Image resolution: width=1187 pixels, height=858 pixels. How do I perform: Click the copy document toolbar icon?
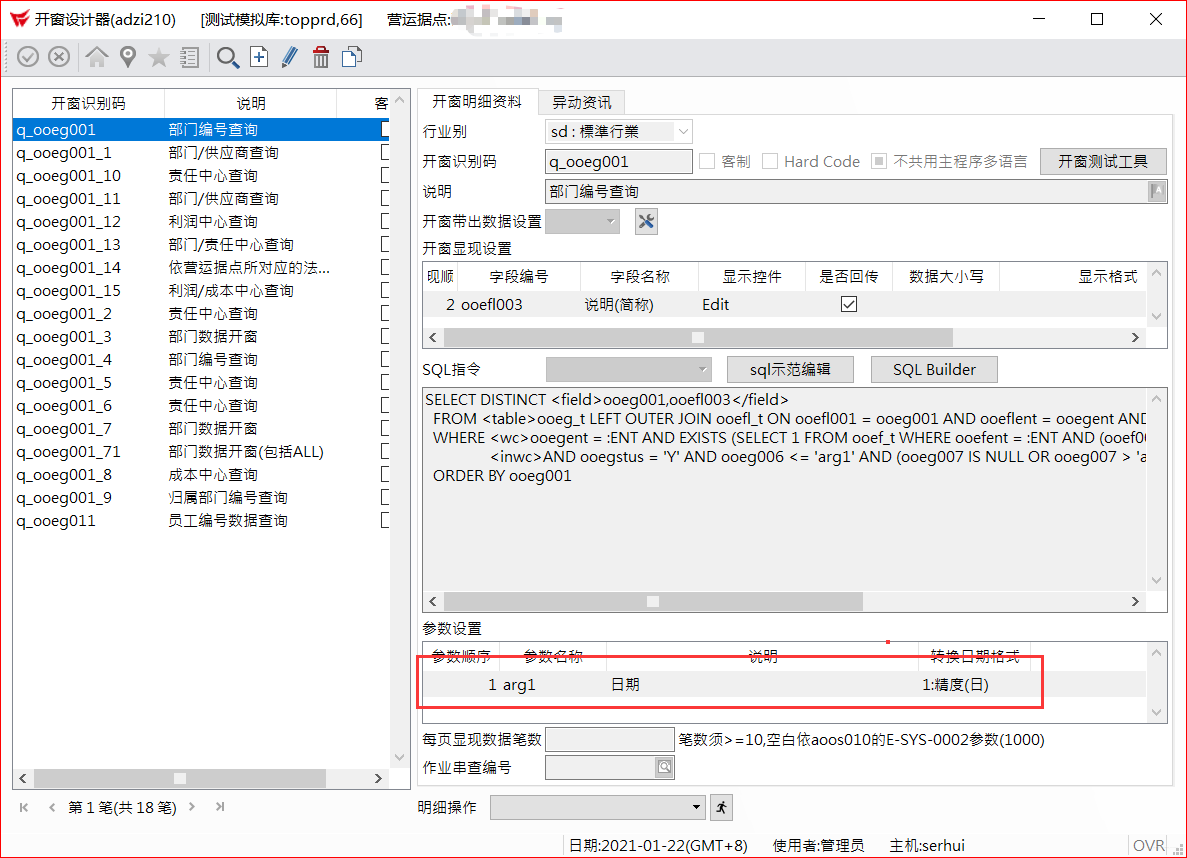tap(352, 57)
